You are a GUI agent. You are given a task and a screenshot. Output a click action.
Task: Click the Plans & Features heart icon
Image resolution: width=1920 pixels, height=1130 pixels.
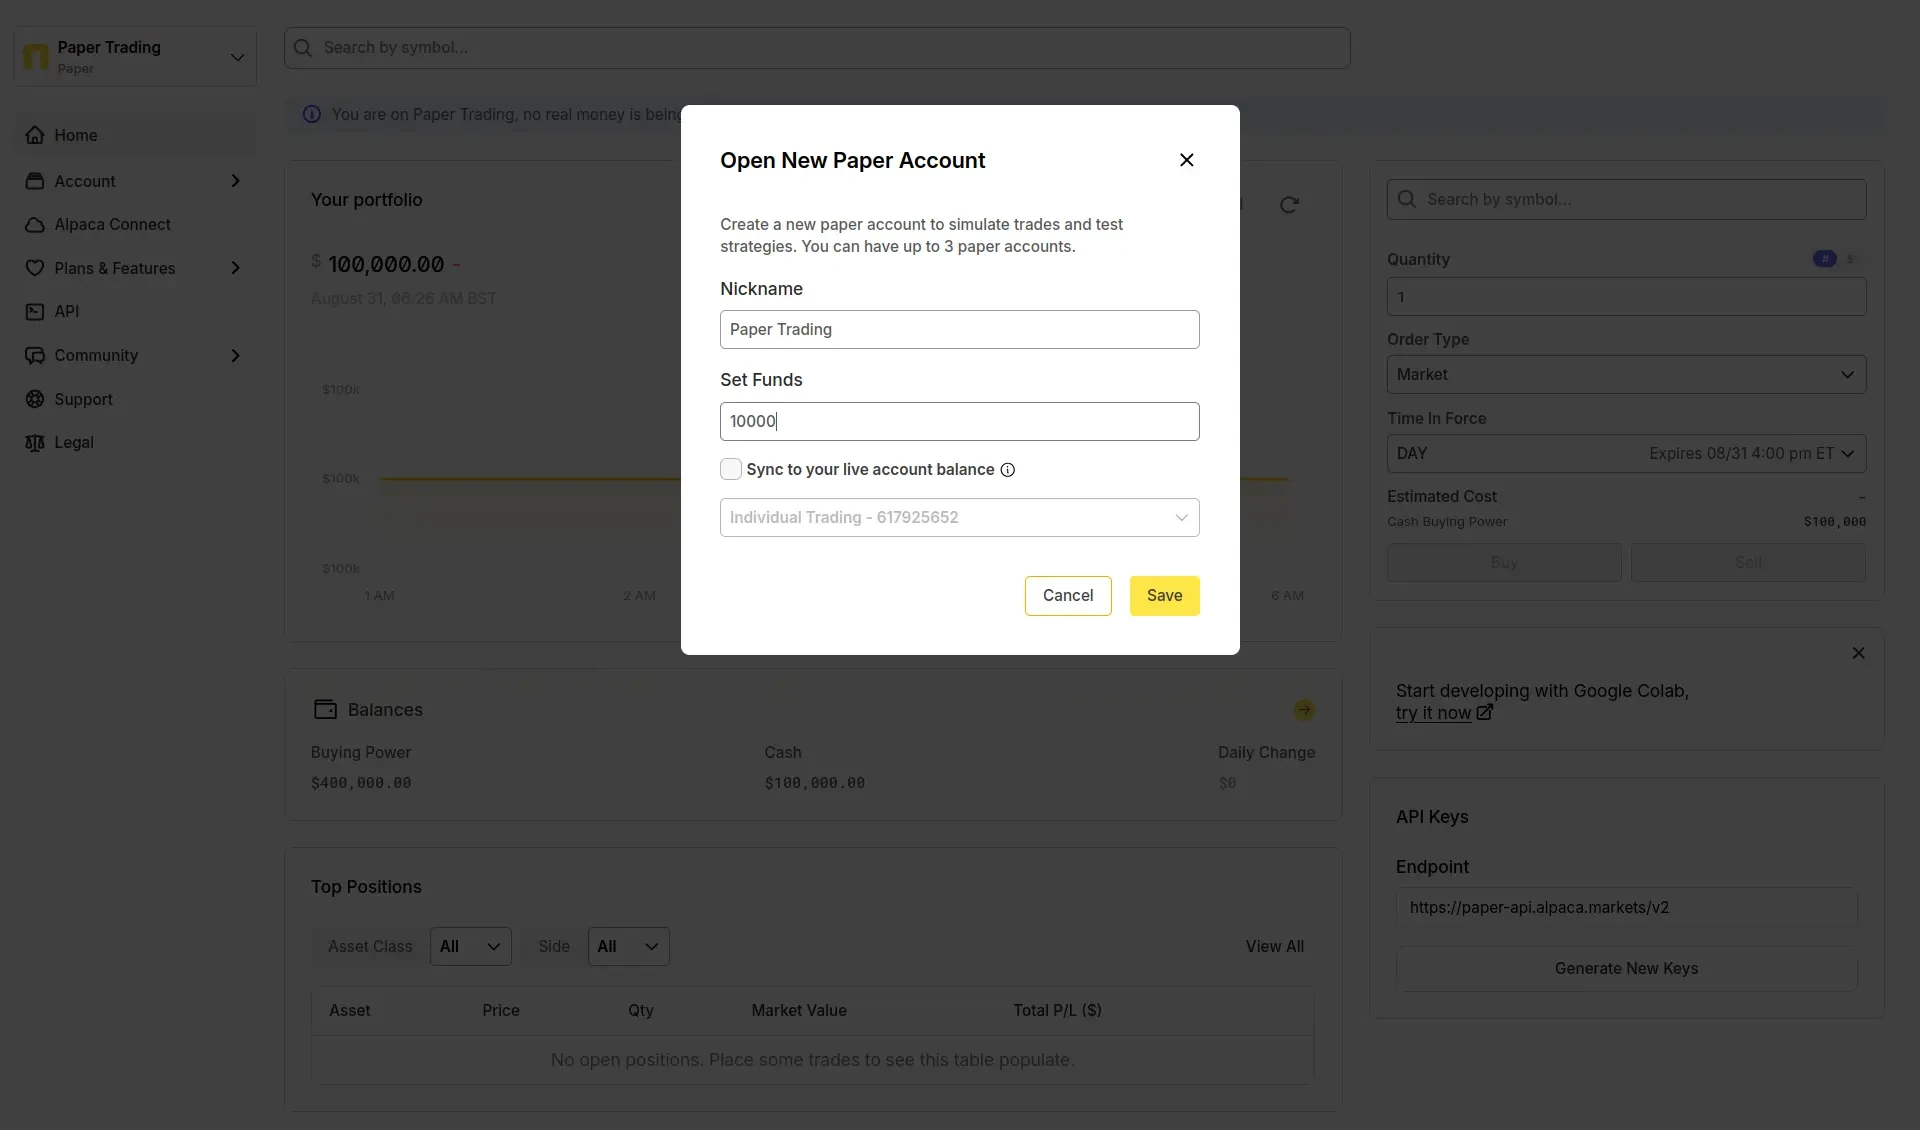[x=35, y=268]
